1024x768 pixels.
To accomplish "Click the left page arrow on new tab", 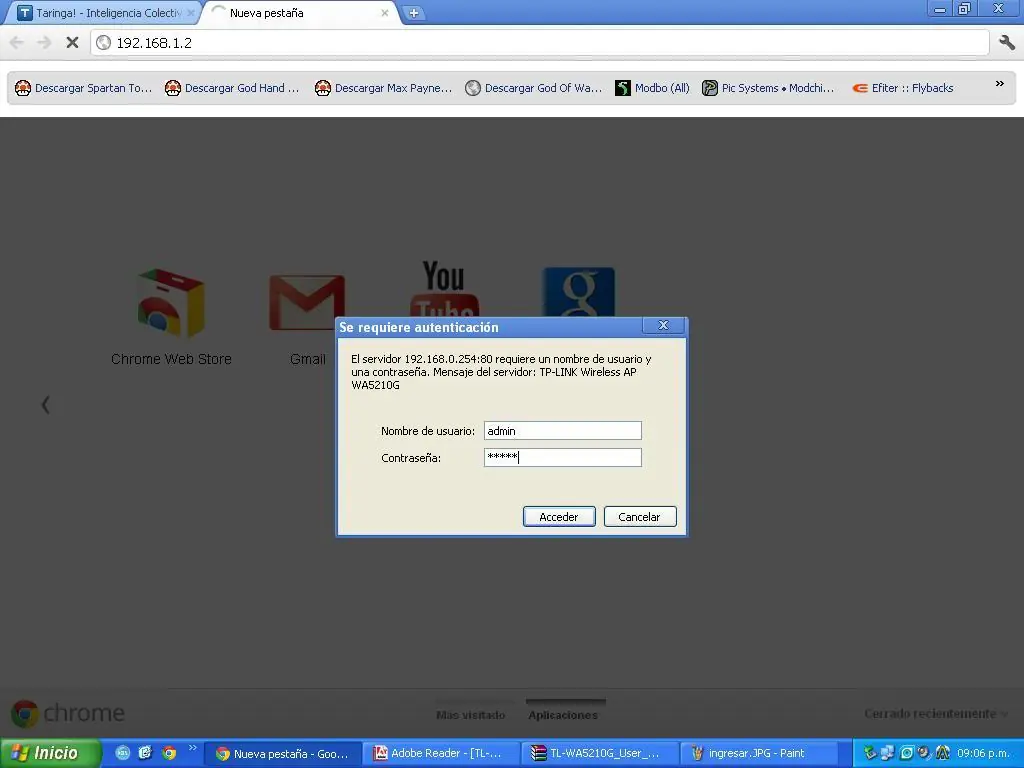I will pos(46,405).
